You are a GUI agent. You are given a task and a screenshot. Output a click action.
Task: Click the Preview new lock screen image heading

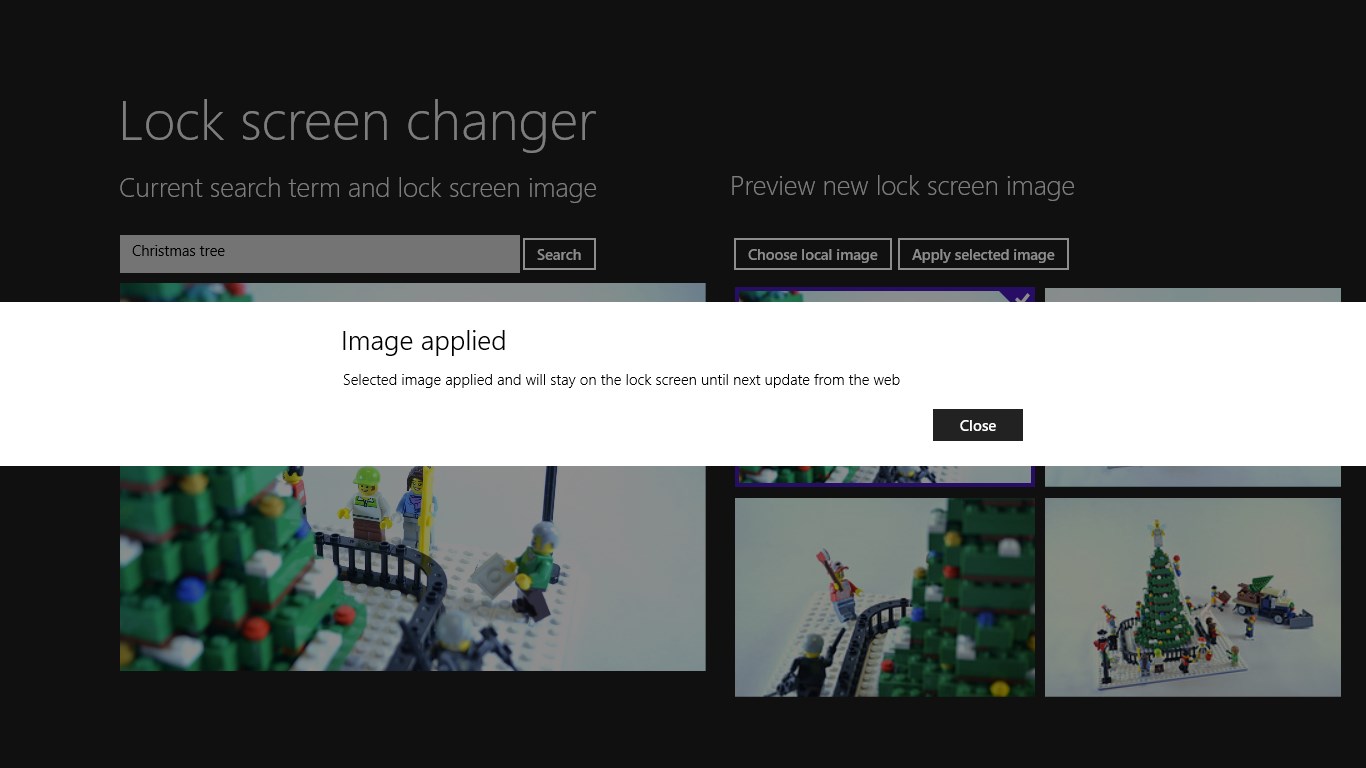coord(901,186)
